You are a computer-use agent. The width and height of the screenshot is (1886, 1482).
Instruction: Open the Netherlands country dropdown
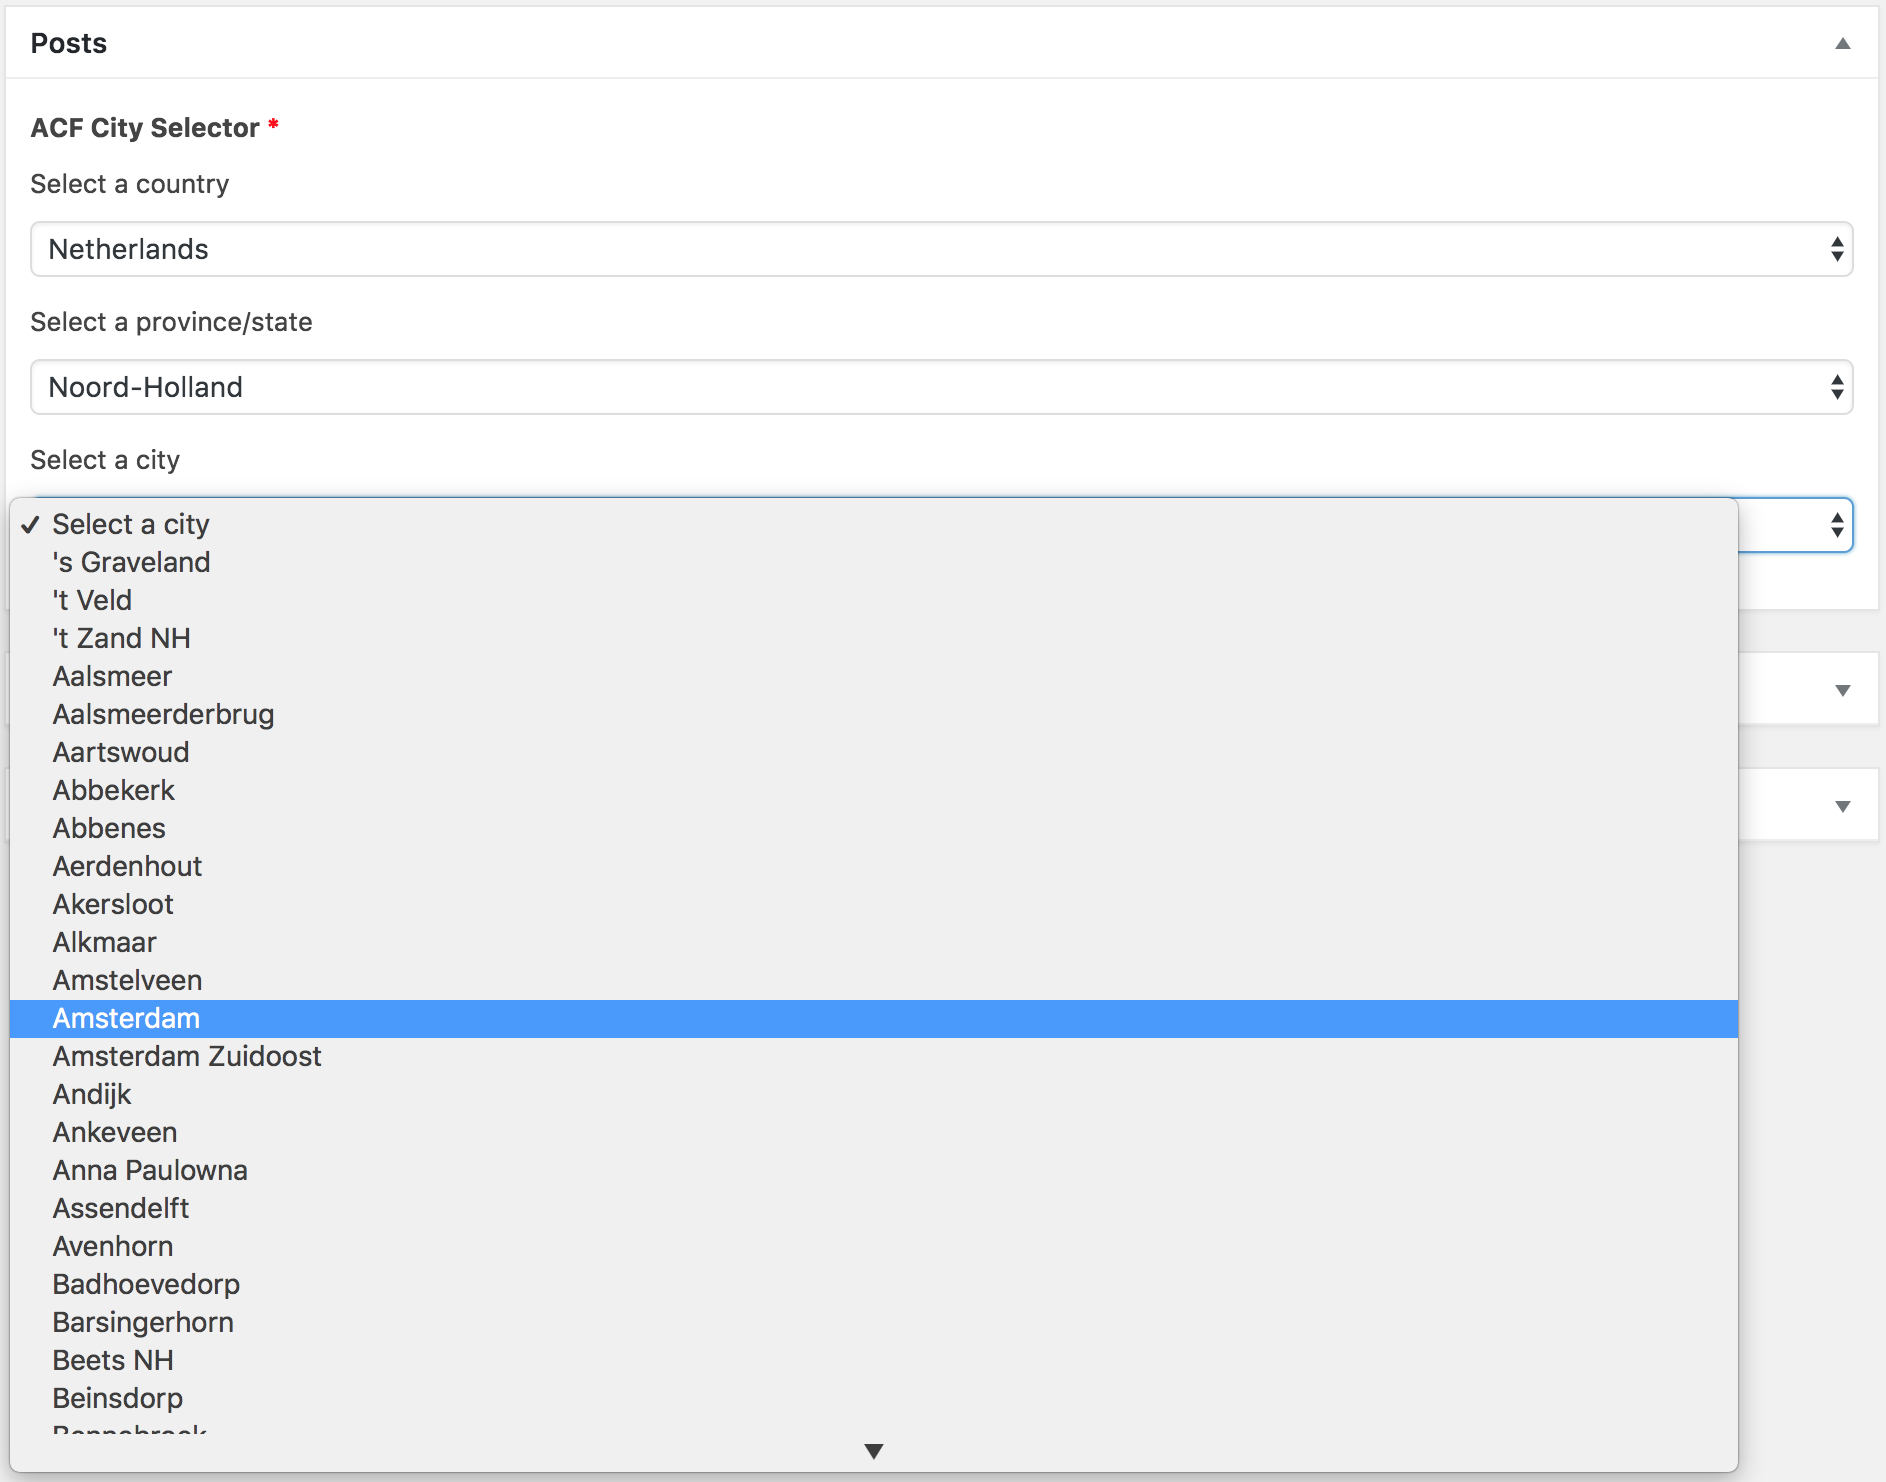[941, 249]
